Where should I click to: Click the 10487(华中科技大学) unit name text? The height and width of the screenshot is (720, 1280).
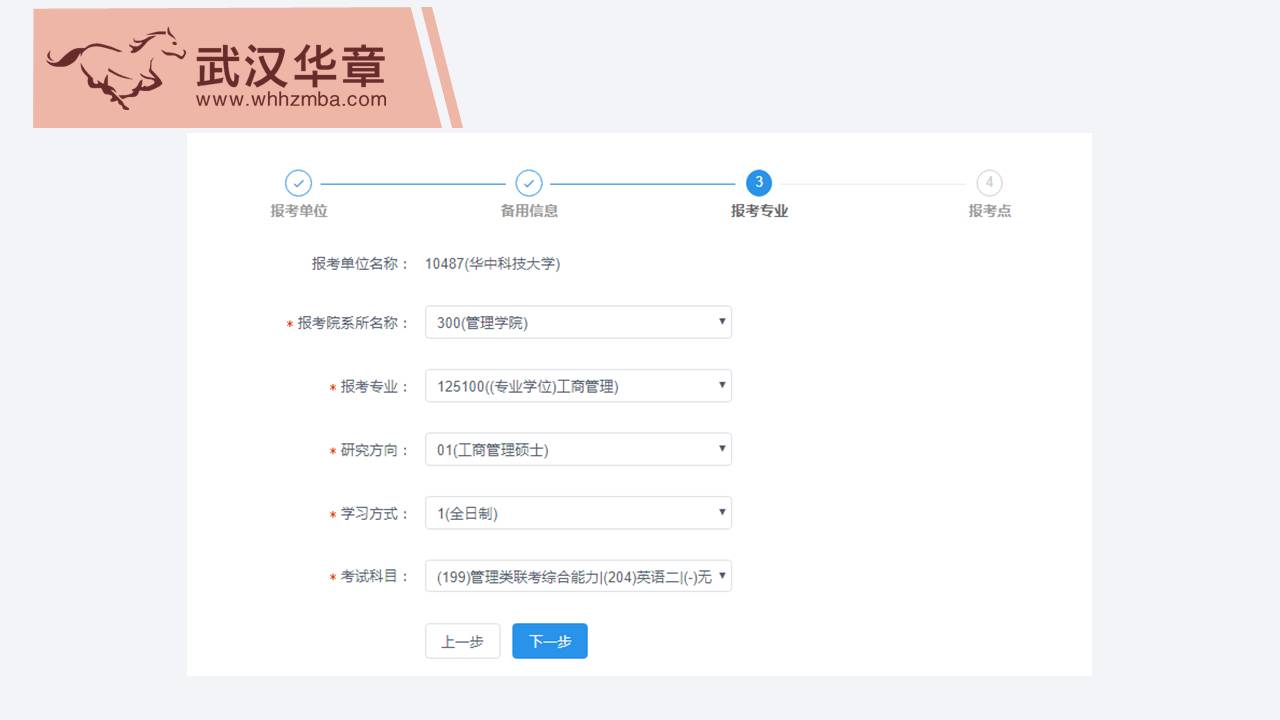coord(492,264)
